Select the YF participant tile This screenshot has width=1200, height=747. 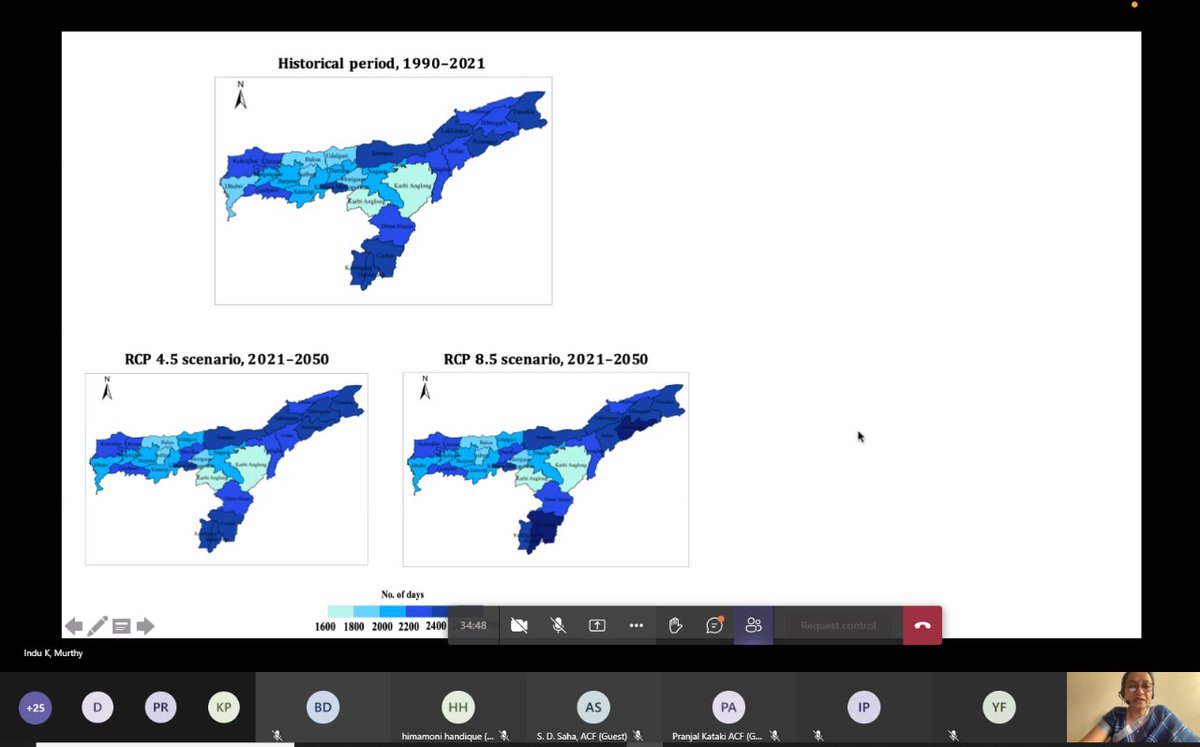pyautogui.click(x=998, y=709)
